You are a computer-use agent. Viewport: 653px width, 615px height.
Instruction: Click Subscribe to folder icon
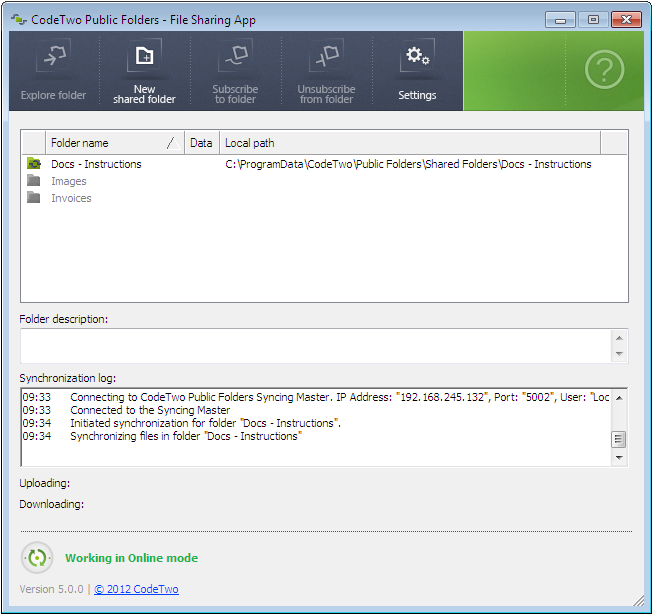[235, 55]
